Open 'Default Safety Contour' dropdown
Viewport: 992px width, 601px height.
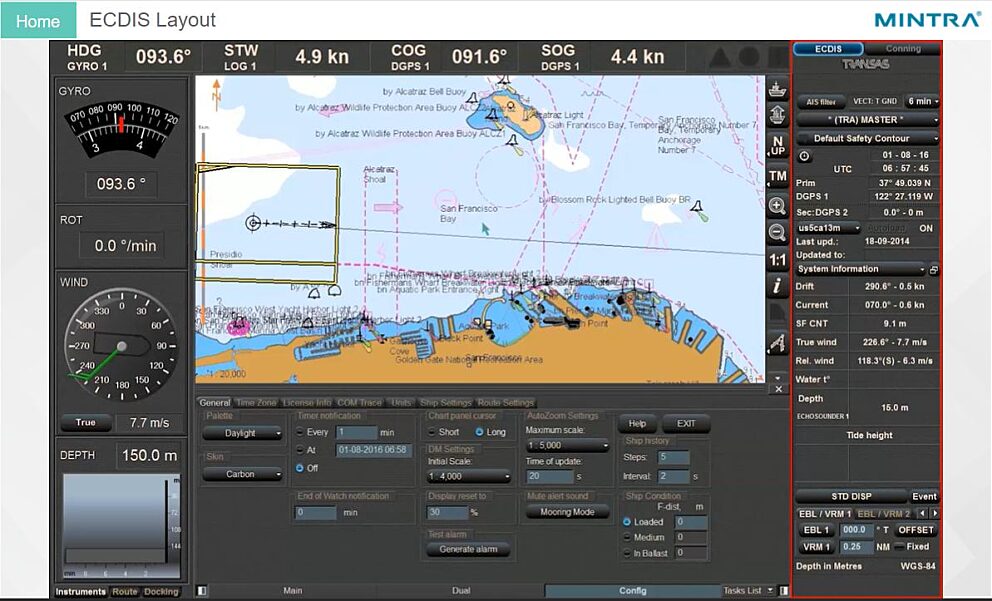coord(867,139)
